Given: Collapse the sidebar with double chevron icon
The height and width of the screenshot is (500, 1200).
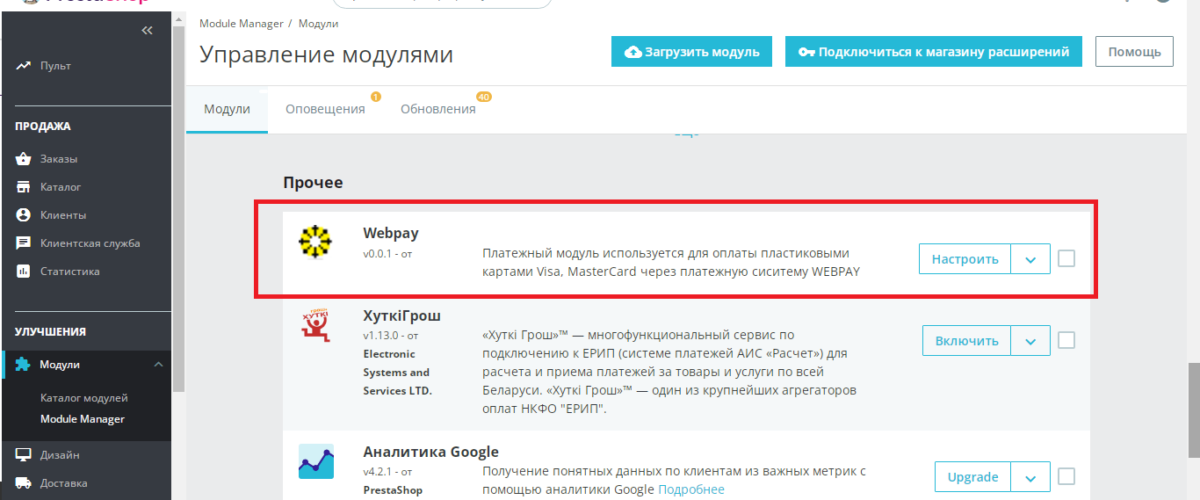Looking at the screenshot, I should [147, 31].
